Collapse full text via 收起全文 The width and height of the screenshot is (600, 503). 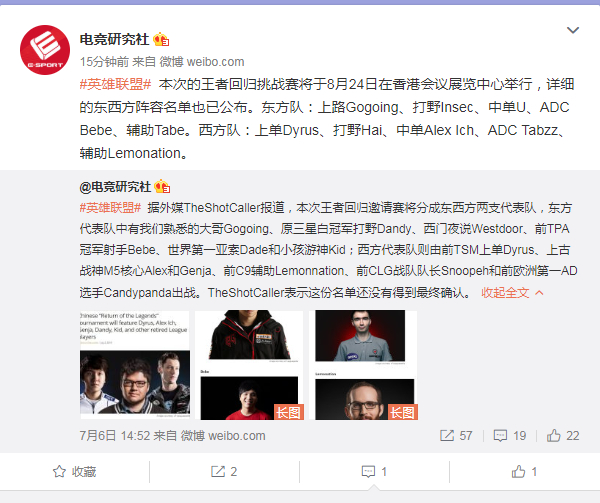tap(512, 293)
